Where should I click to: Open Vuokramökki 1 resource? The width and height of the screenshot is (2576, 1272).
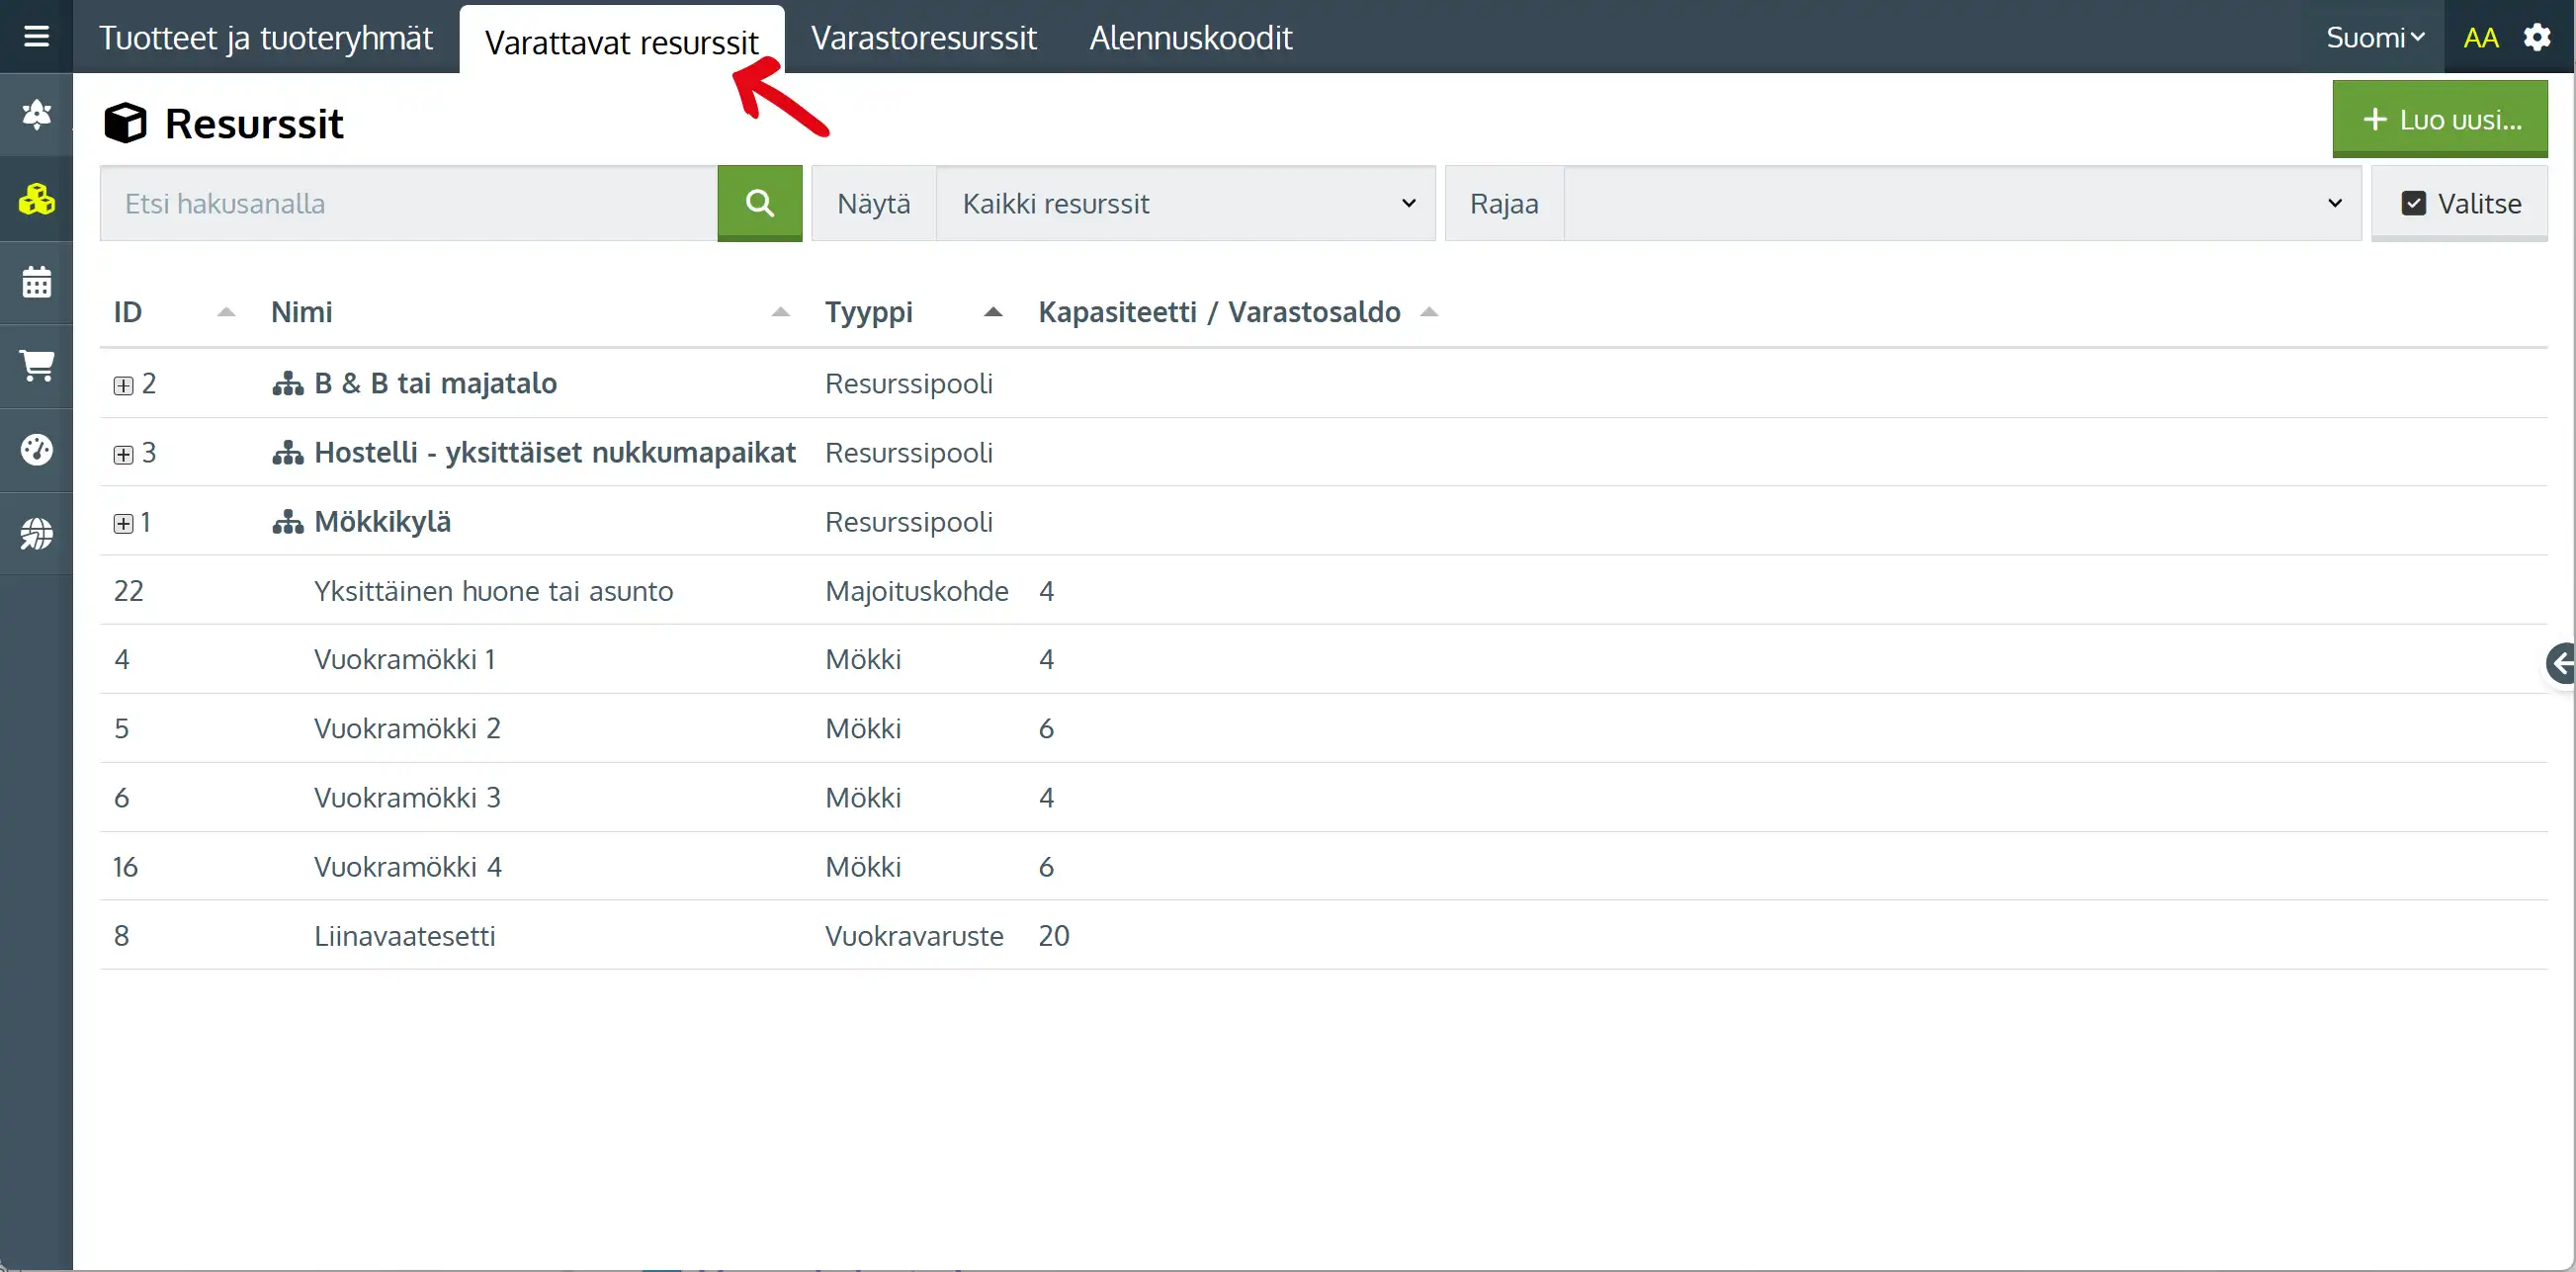[404, 660]
